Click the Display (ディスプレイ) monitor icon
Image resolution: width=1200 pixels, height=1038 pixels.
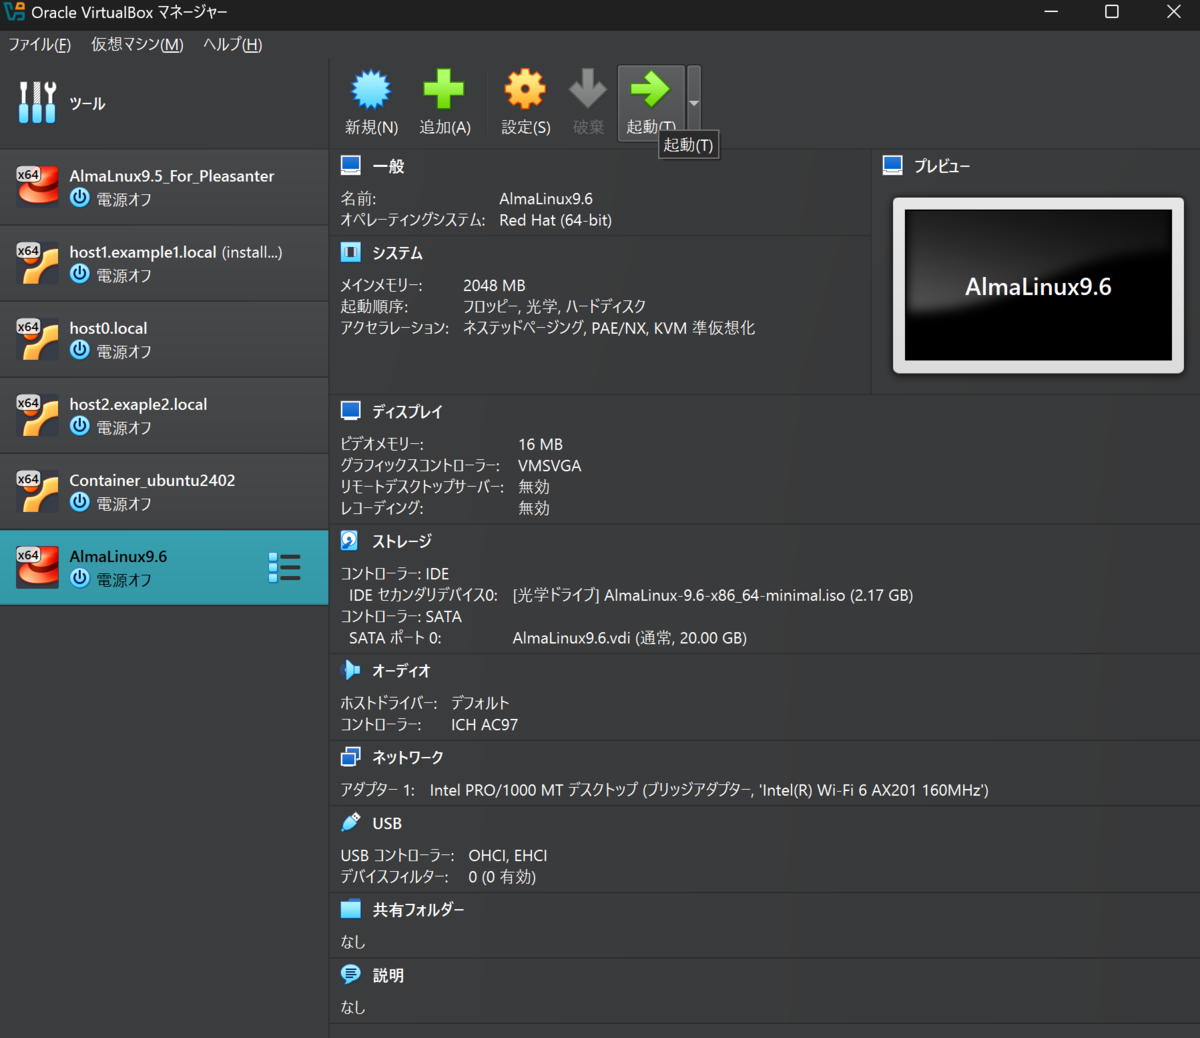351,410
